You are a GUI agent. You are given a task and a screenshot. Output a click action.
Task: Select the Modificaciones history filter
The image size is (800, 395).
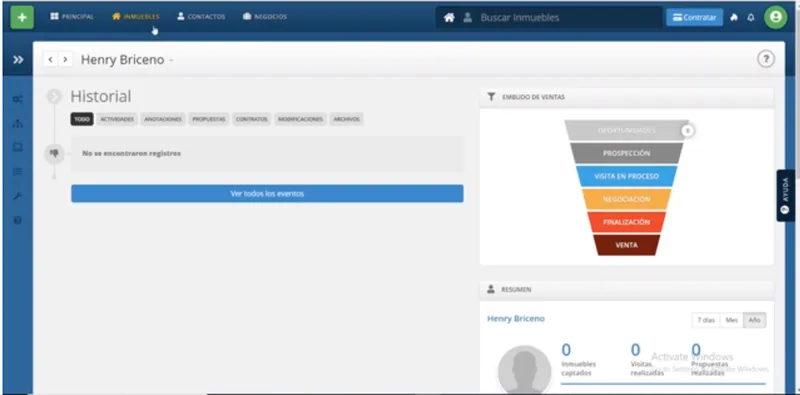(x=301, y=119)
